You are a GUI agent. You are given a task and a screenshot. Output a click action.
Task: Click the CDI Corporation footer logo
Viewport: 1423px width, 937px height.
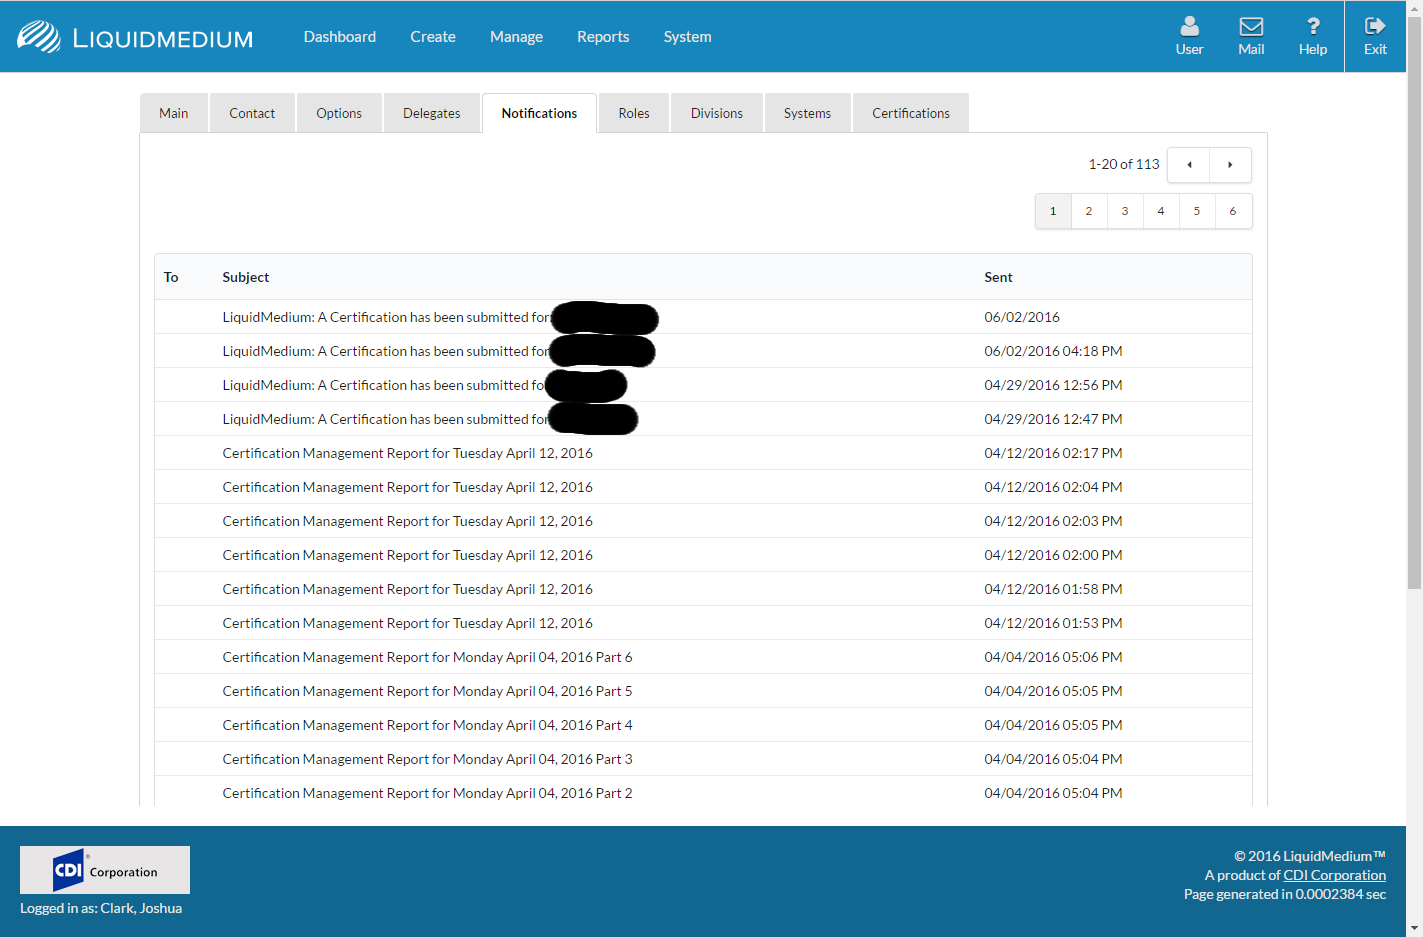pos(105,870)
